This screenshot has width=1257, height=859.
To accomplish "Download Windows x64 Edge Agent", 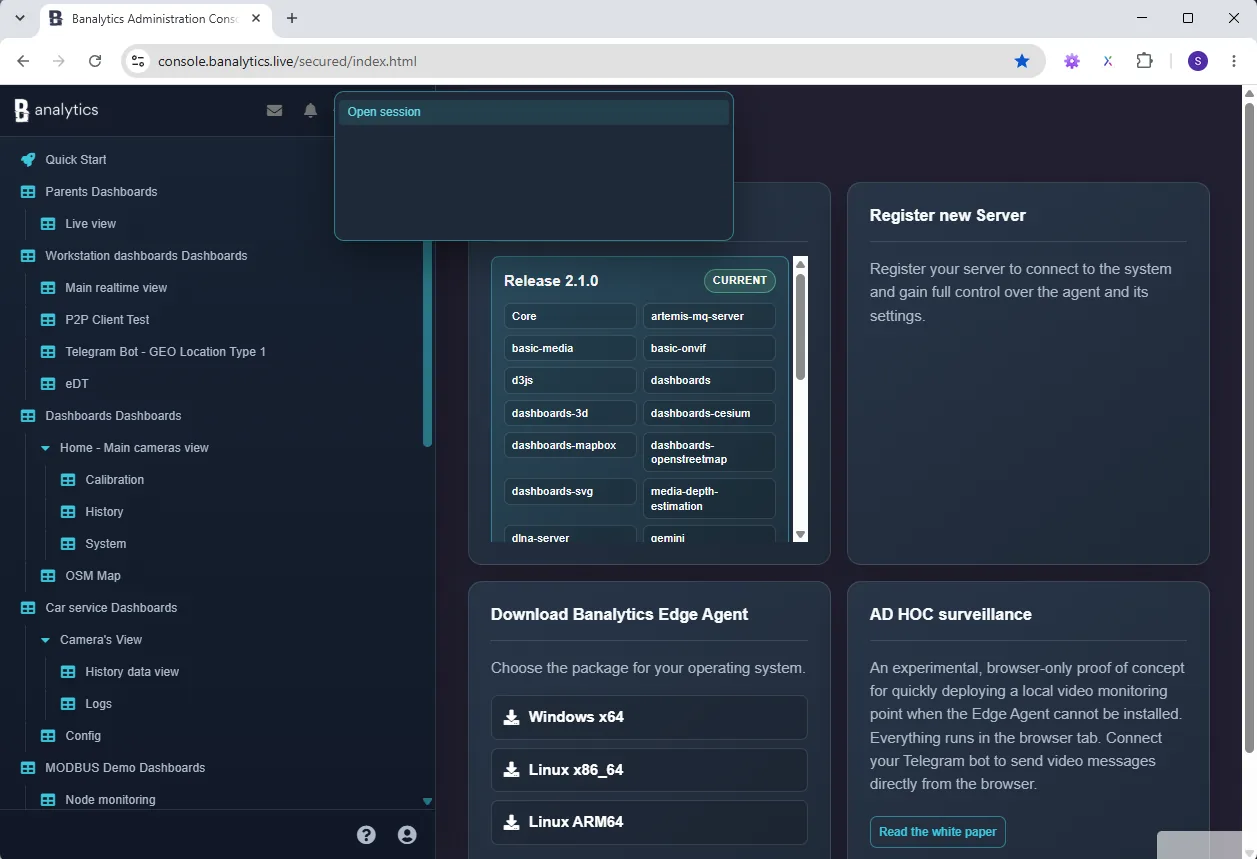I will (649, 717).
